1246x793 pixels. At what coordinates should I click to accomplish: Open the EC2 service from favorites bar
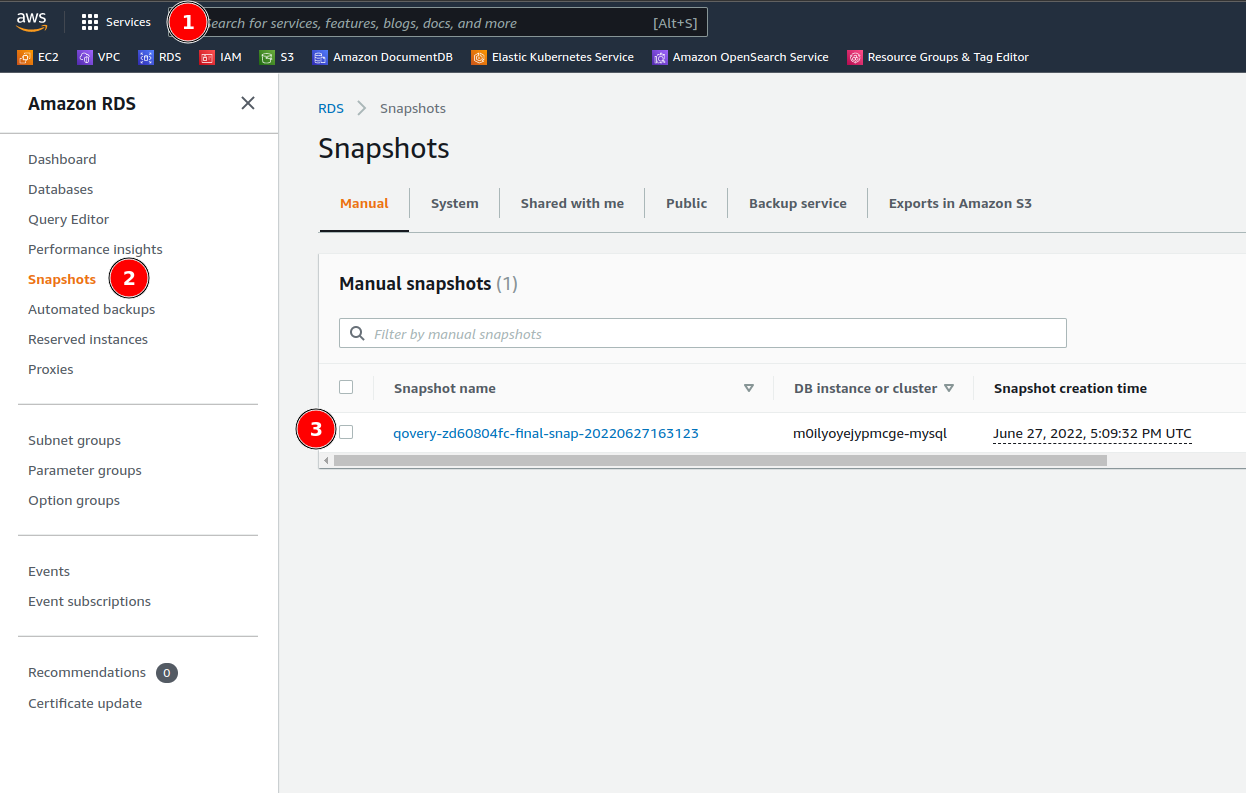pyautogui.click(x=38, y=57)
